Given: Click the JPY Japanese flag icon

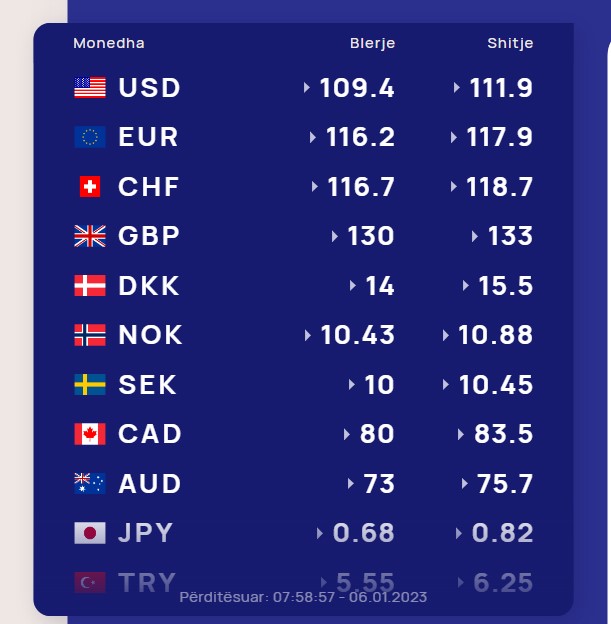Looking at the screenshot, I should pyautogui.click(x=90, y=533).
